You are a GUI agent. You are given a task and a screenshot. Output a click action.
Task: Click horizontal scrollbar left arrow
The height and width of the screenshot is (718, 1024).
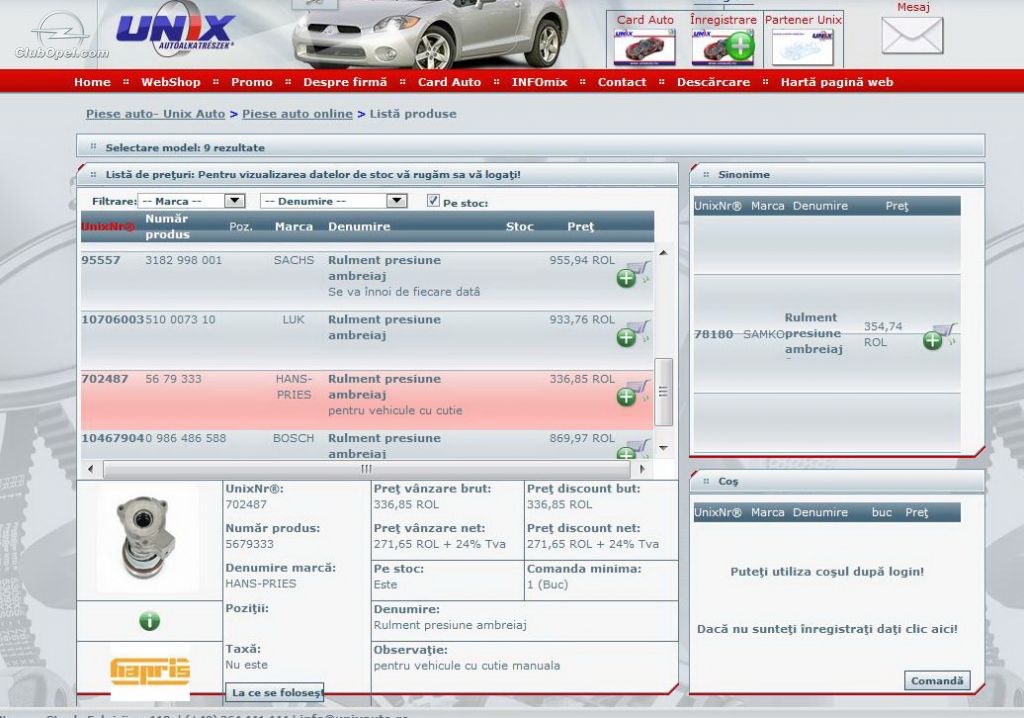pyautogui.click(x=90, y=468)
